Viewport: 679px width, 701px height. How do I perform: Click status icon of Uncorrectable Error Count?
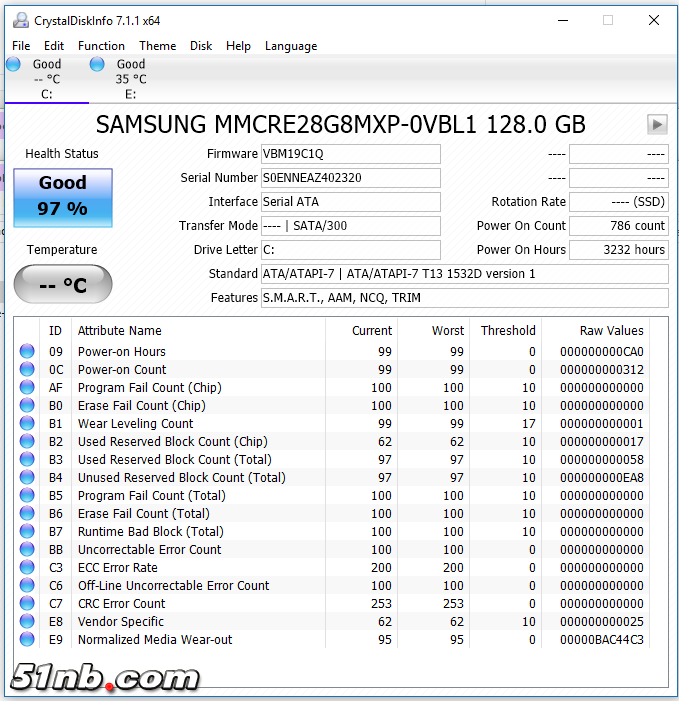coord(27,549)
